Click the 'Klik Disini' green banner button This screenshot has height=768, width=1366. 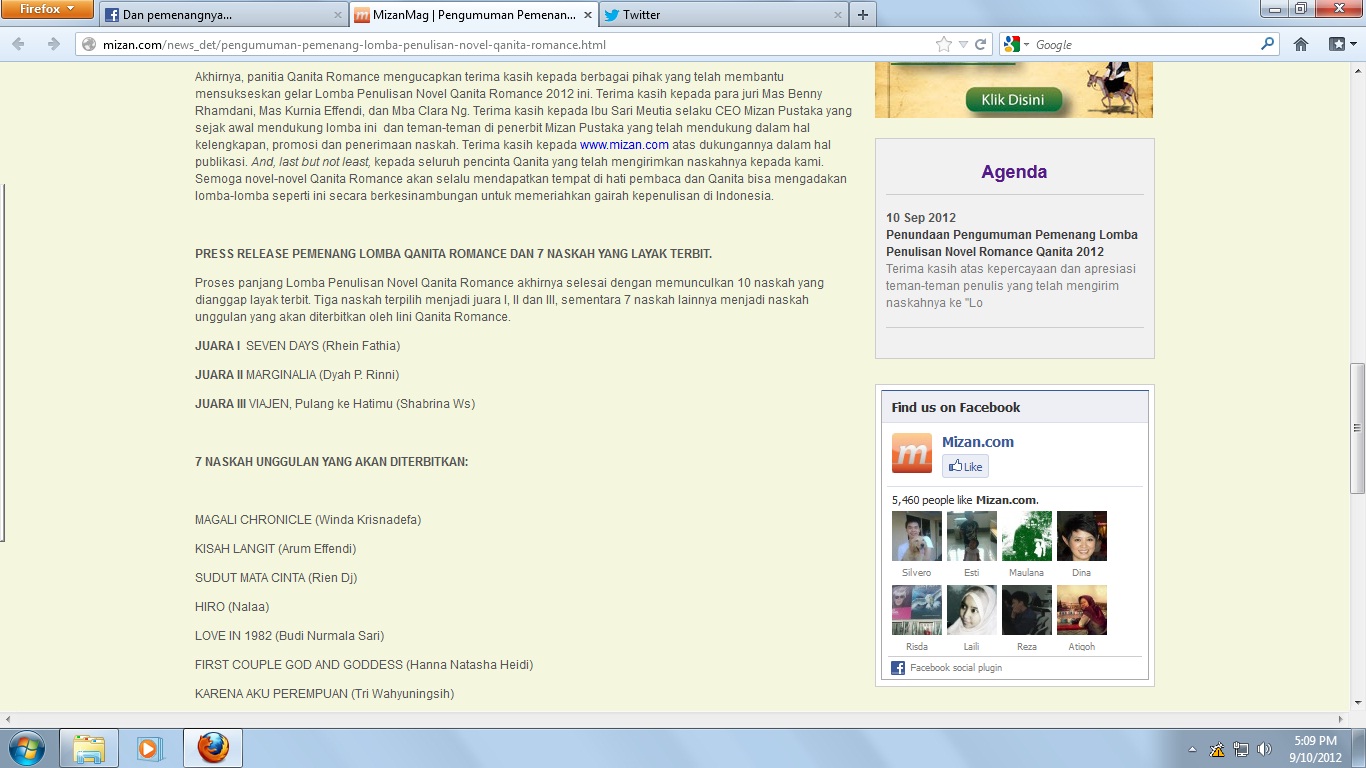point(1013,100)
